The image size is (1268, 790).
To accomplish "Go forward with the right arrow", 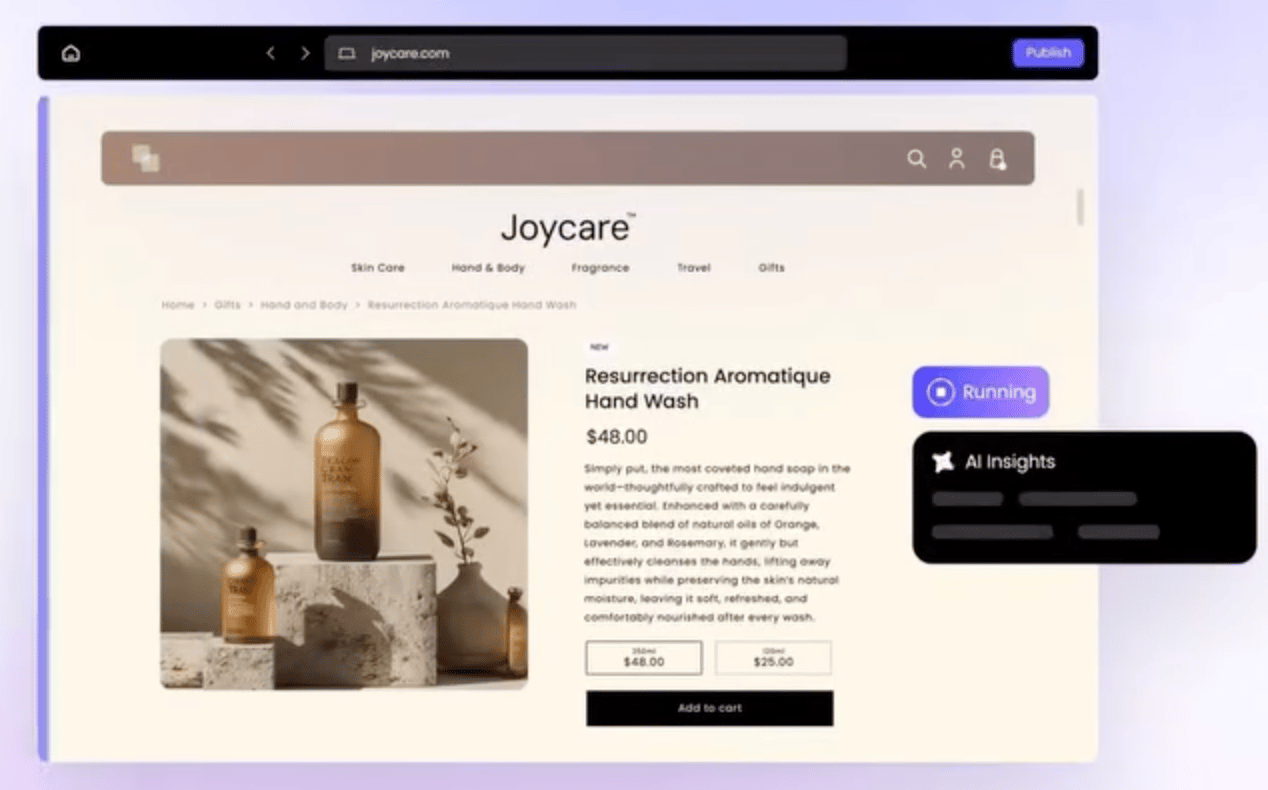I will click(305, 53).
